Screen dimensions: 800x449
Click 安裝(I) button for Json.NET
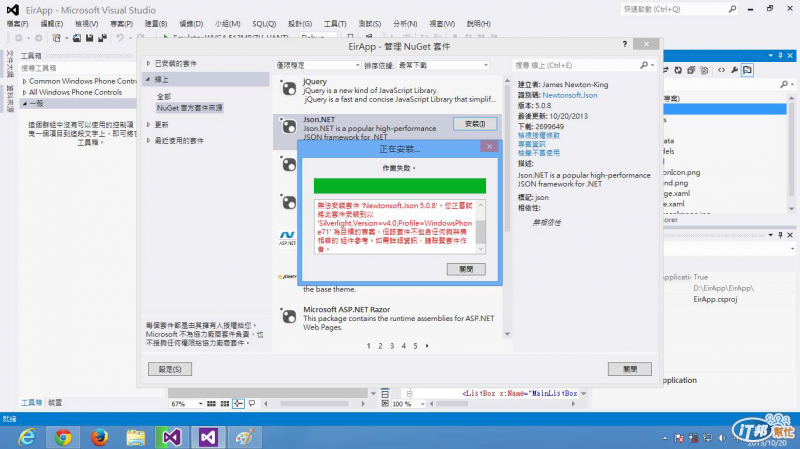(474, 124)
